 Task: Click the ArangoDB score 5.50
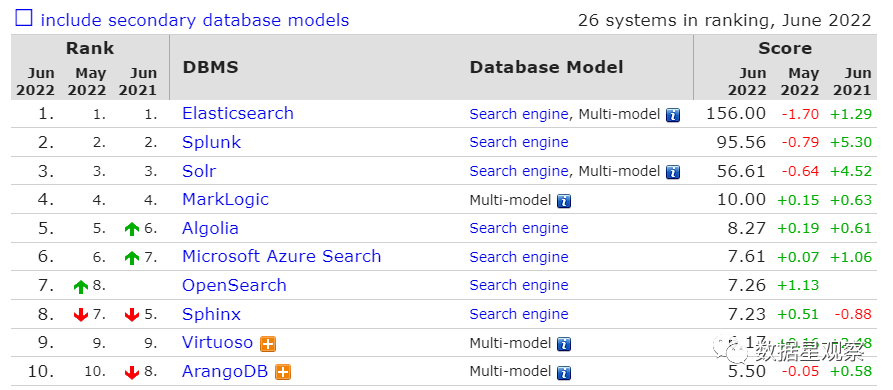coord(746,372)
